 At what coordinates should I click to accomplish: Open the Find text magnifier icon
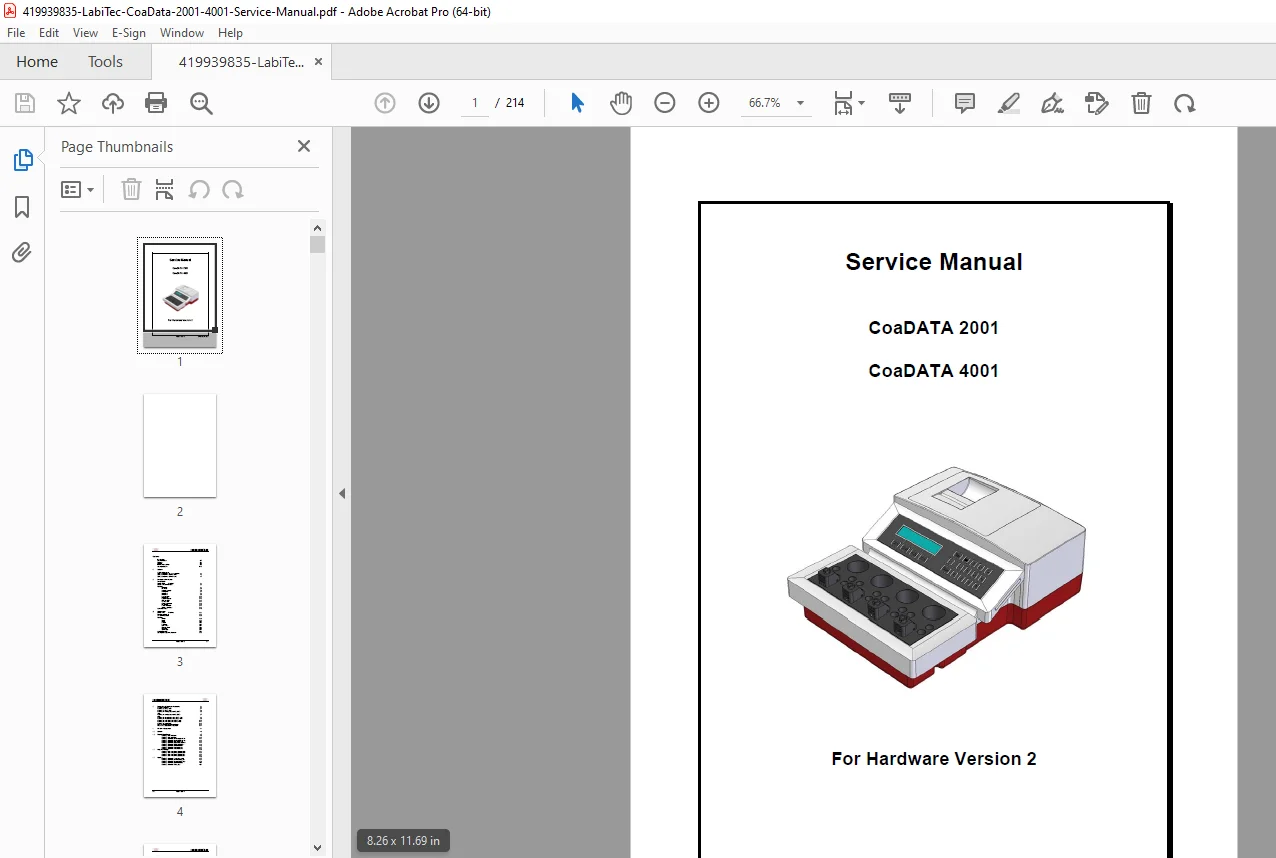pos(201,103)
